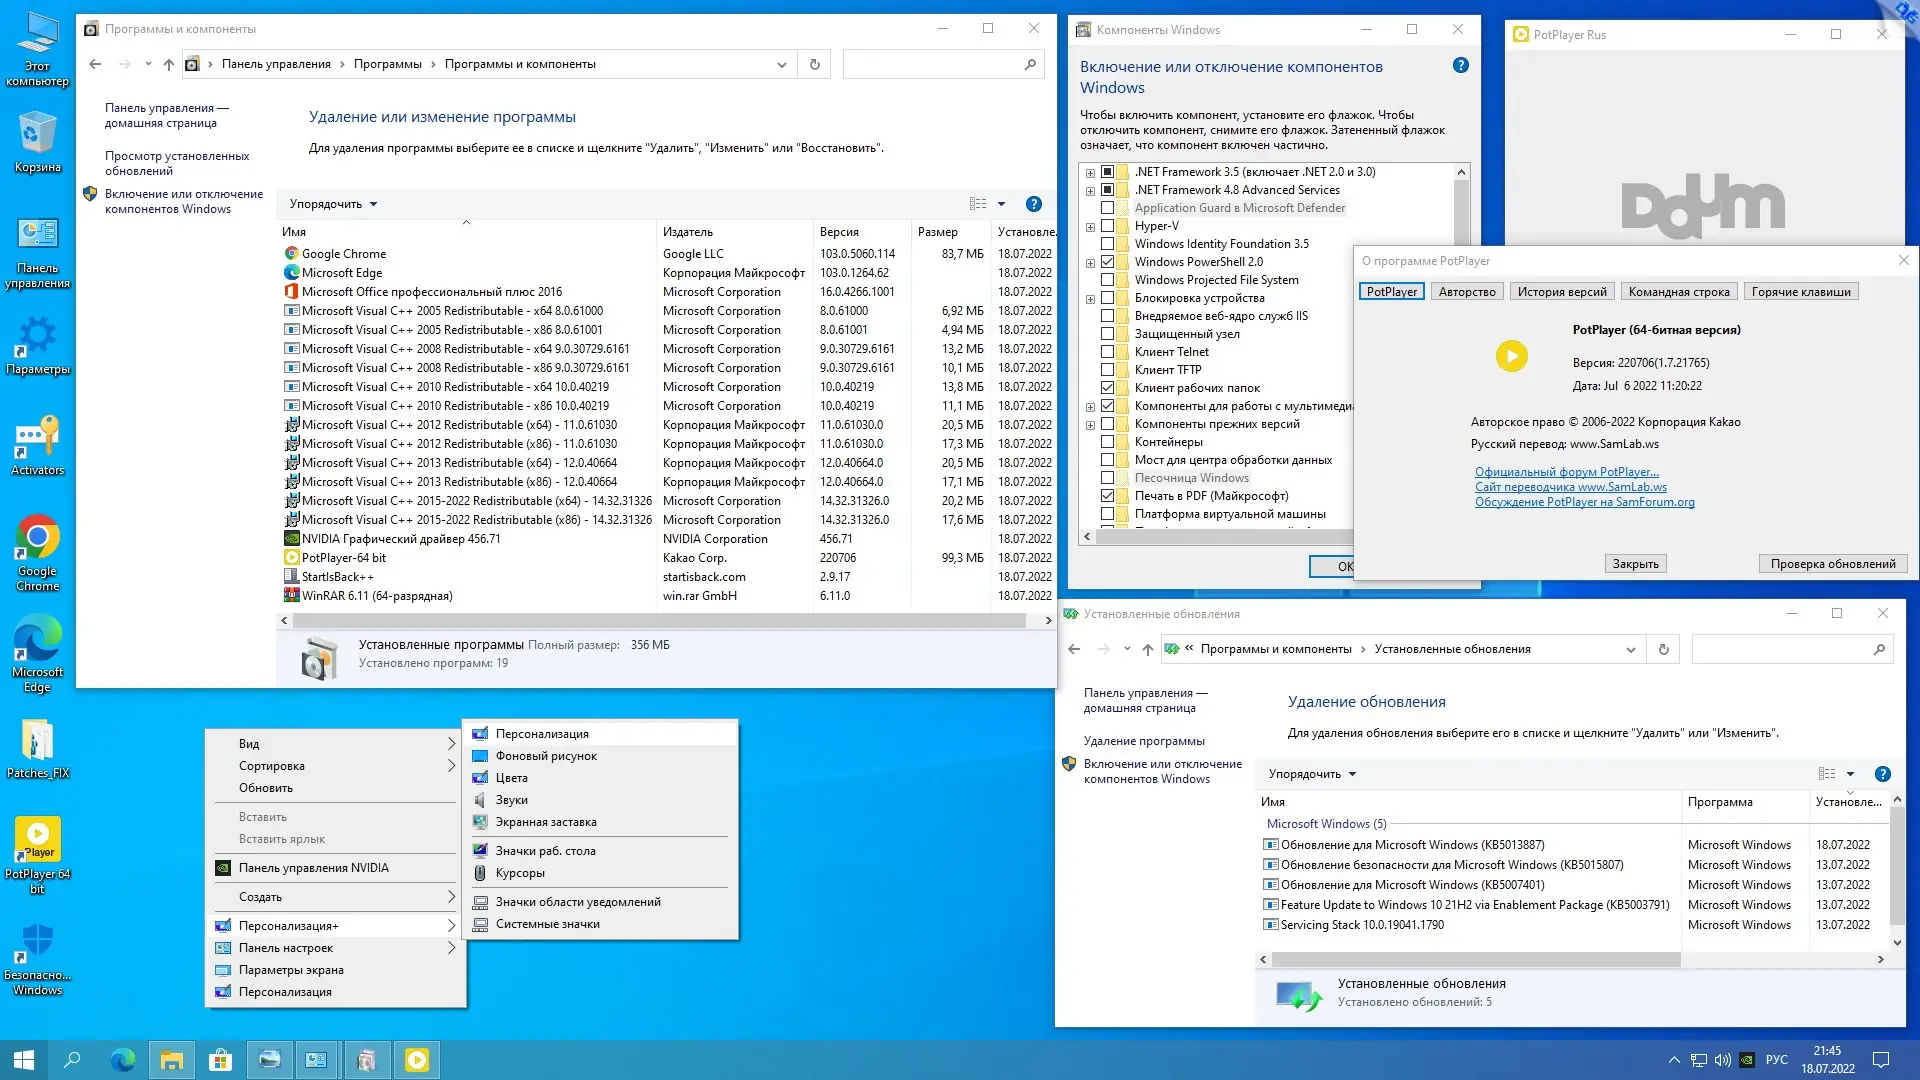
Task: Click PotPlayer yellow play logo
Action: 1511,357
